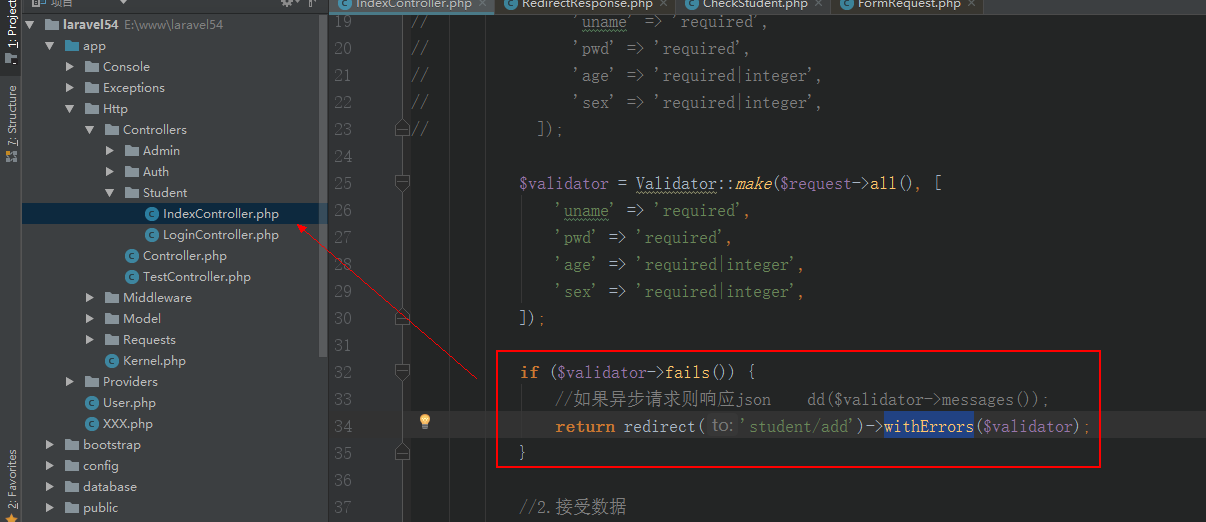Click the XXX.php class file icon
Viewport: 1206px width, 522px height.
[x=92, y=424]
